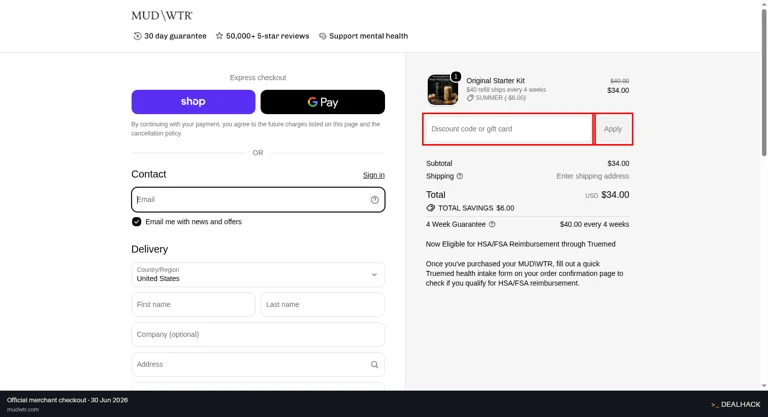
Task: Focus the Discount code or gift card field
Action: (x=508, y=129)
